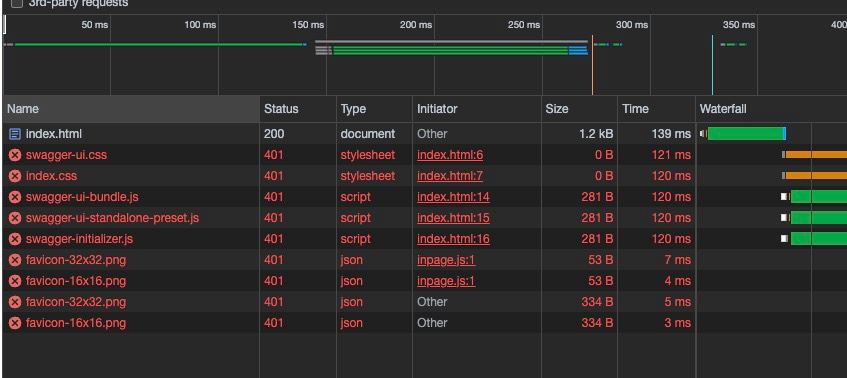847x378 pixels.
Task: Sort by the Time column header
Action: [656, 109]
